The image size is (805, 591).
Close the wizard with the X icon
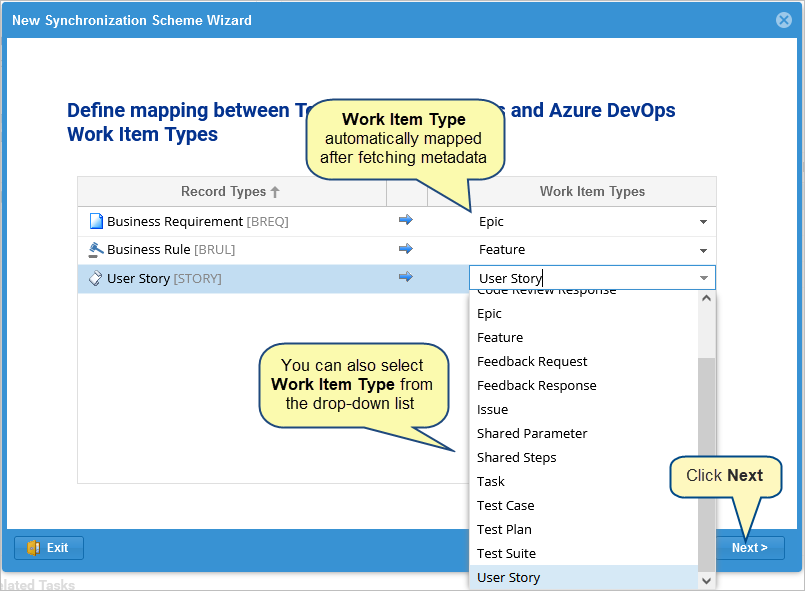pyautogui.click(x=784, y=20)
